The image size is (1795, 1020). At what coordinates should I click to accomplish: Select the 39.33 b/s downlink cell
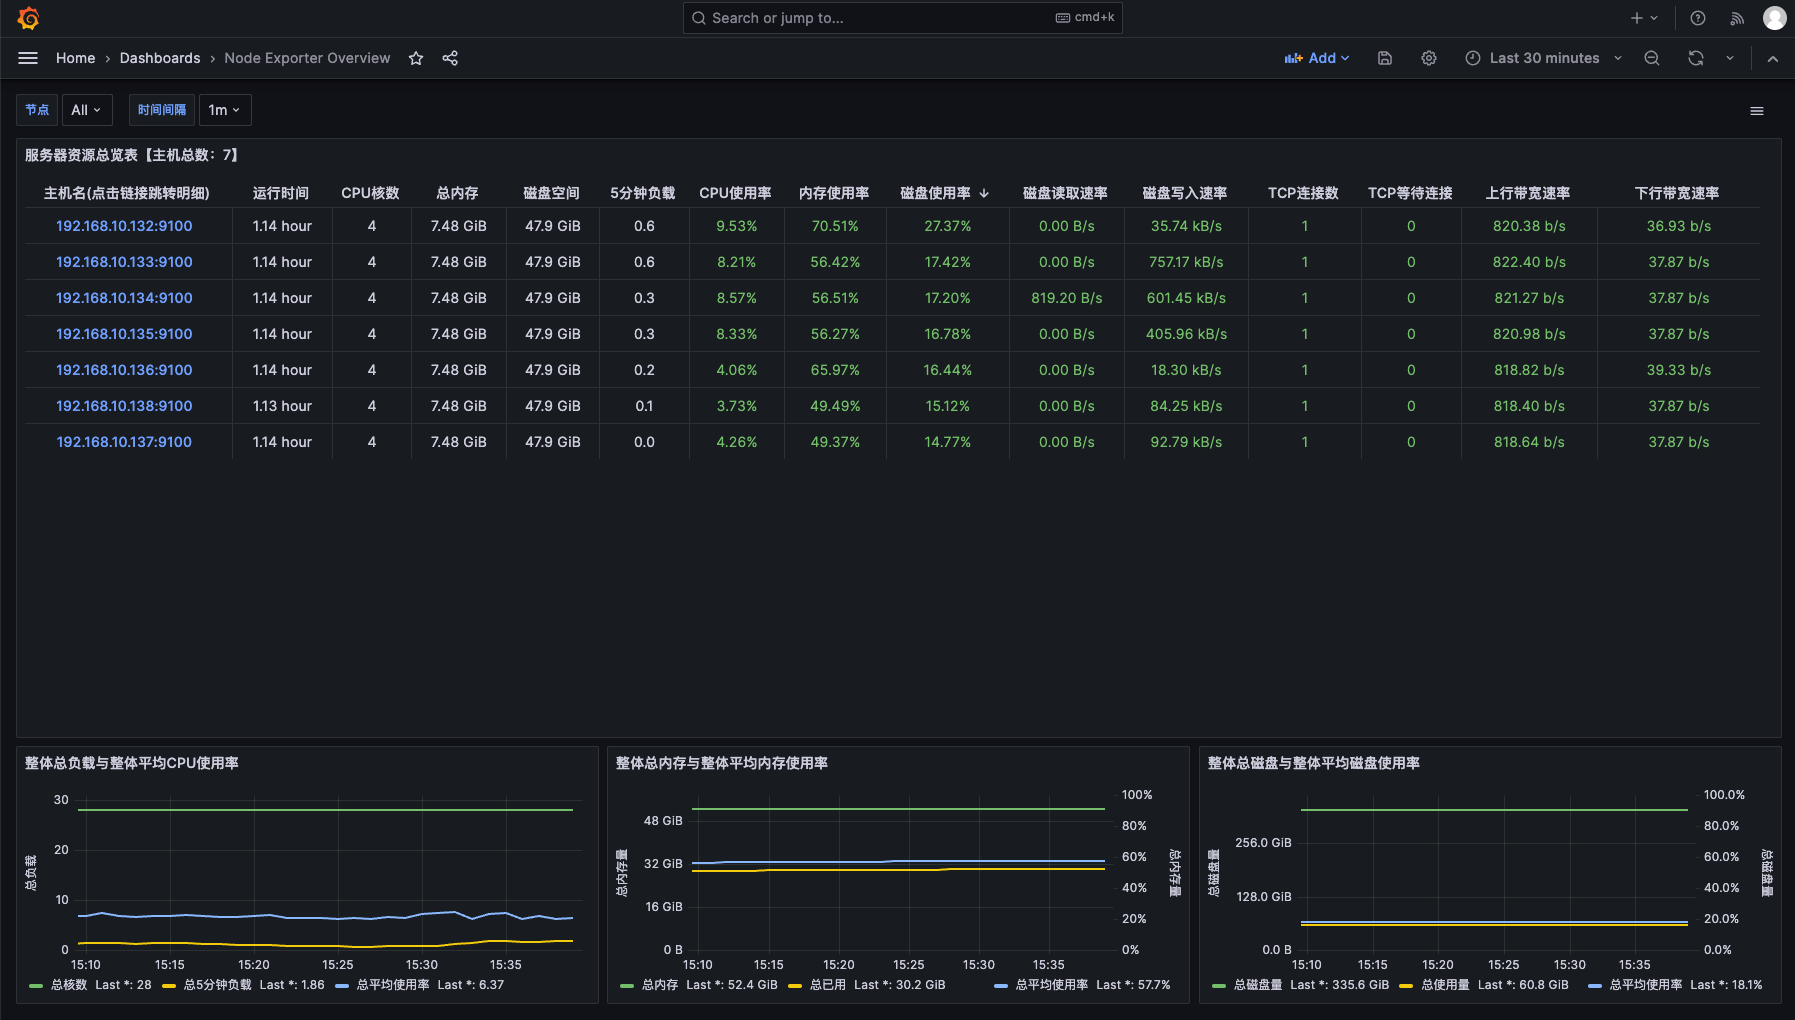click(x=1679, y=370)
